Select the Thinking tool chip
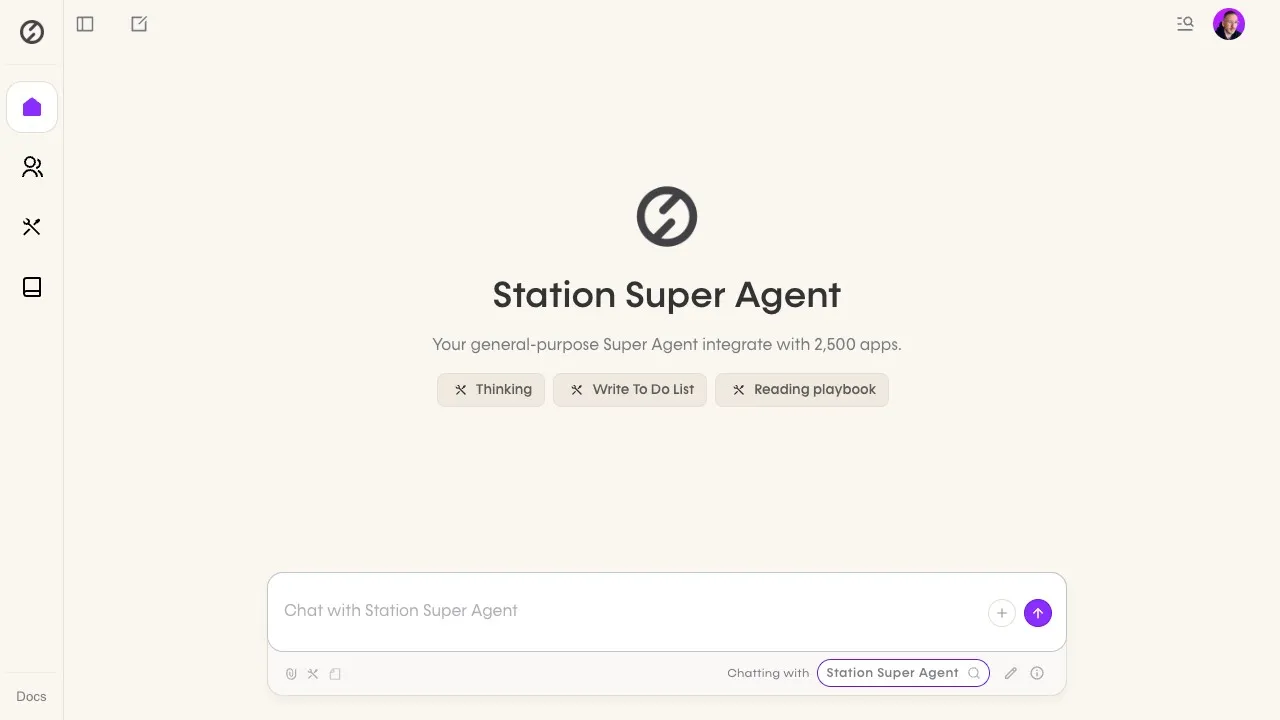1280x720 pixels. pos(491,390)
